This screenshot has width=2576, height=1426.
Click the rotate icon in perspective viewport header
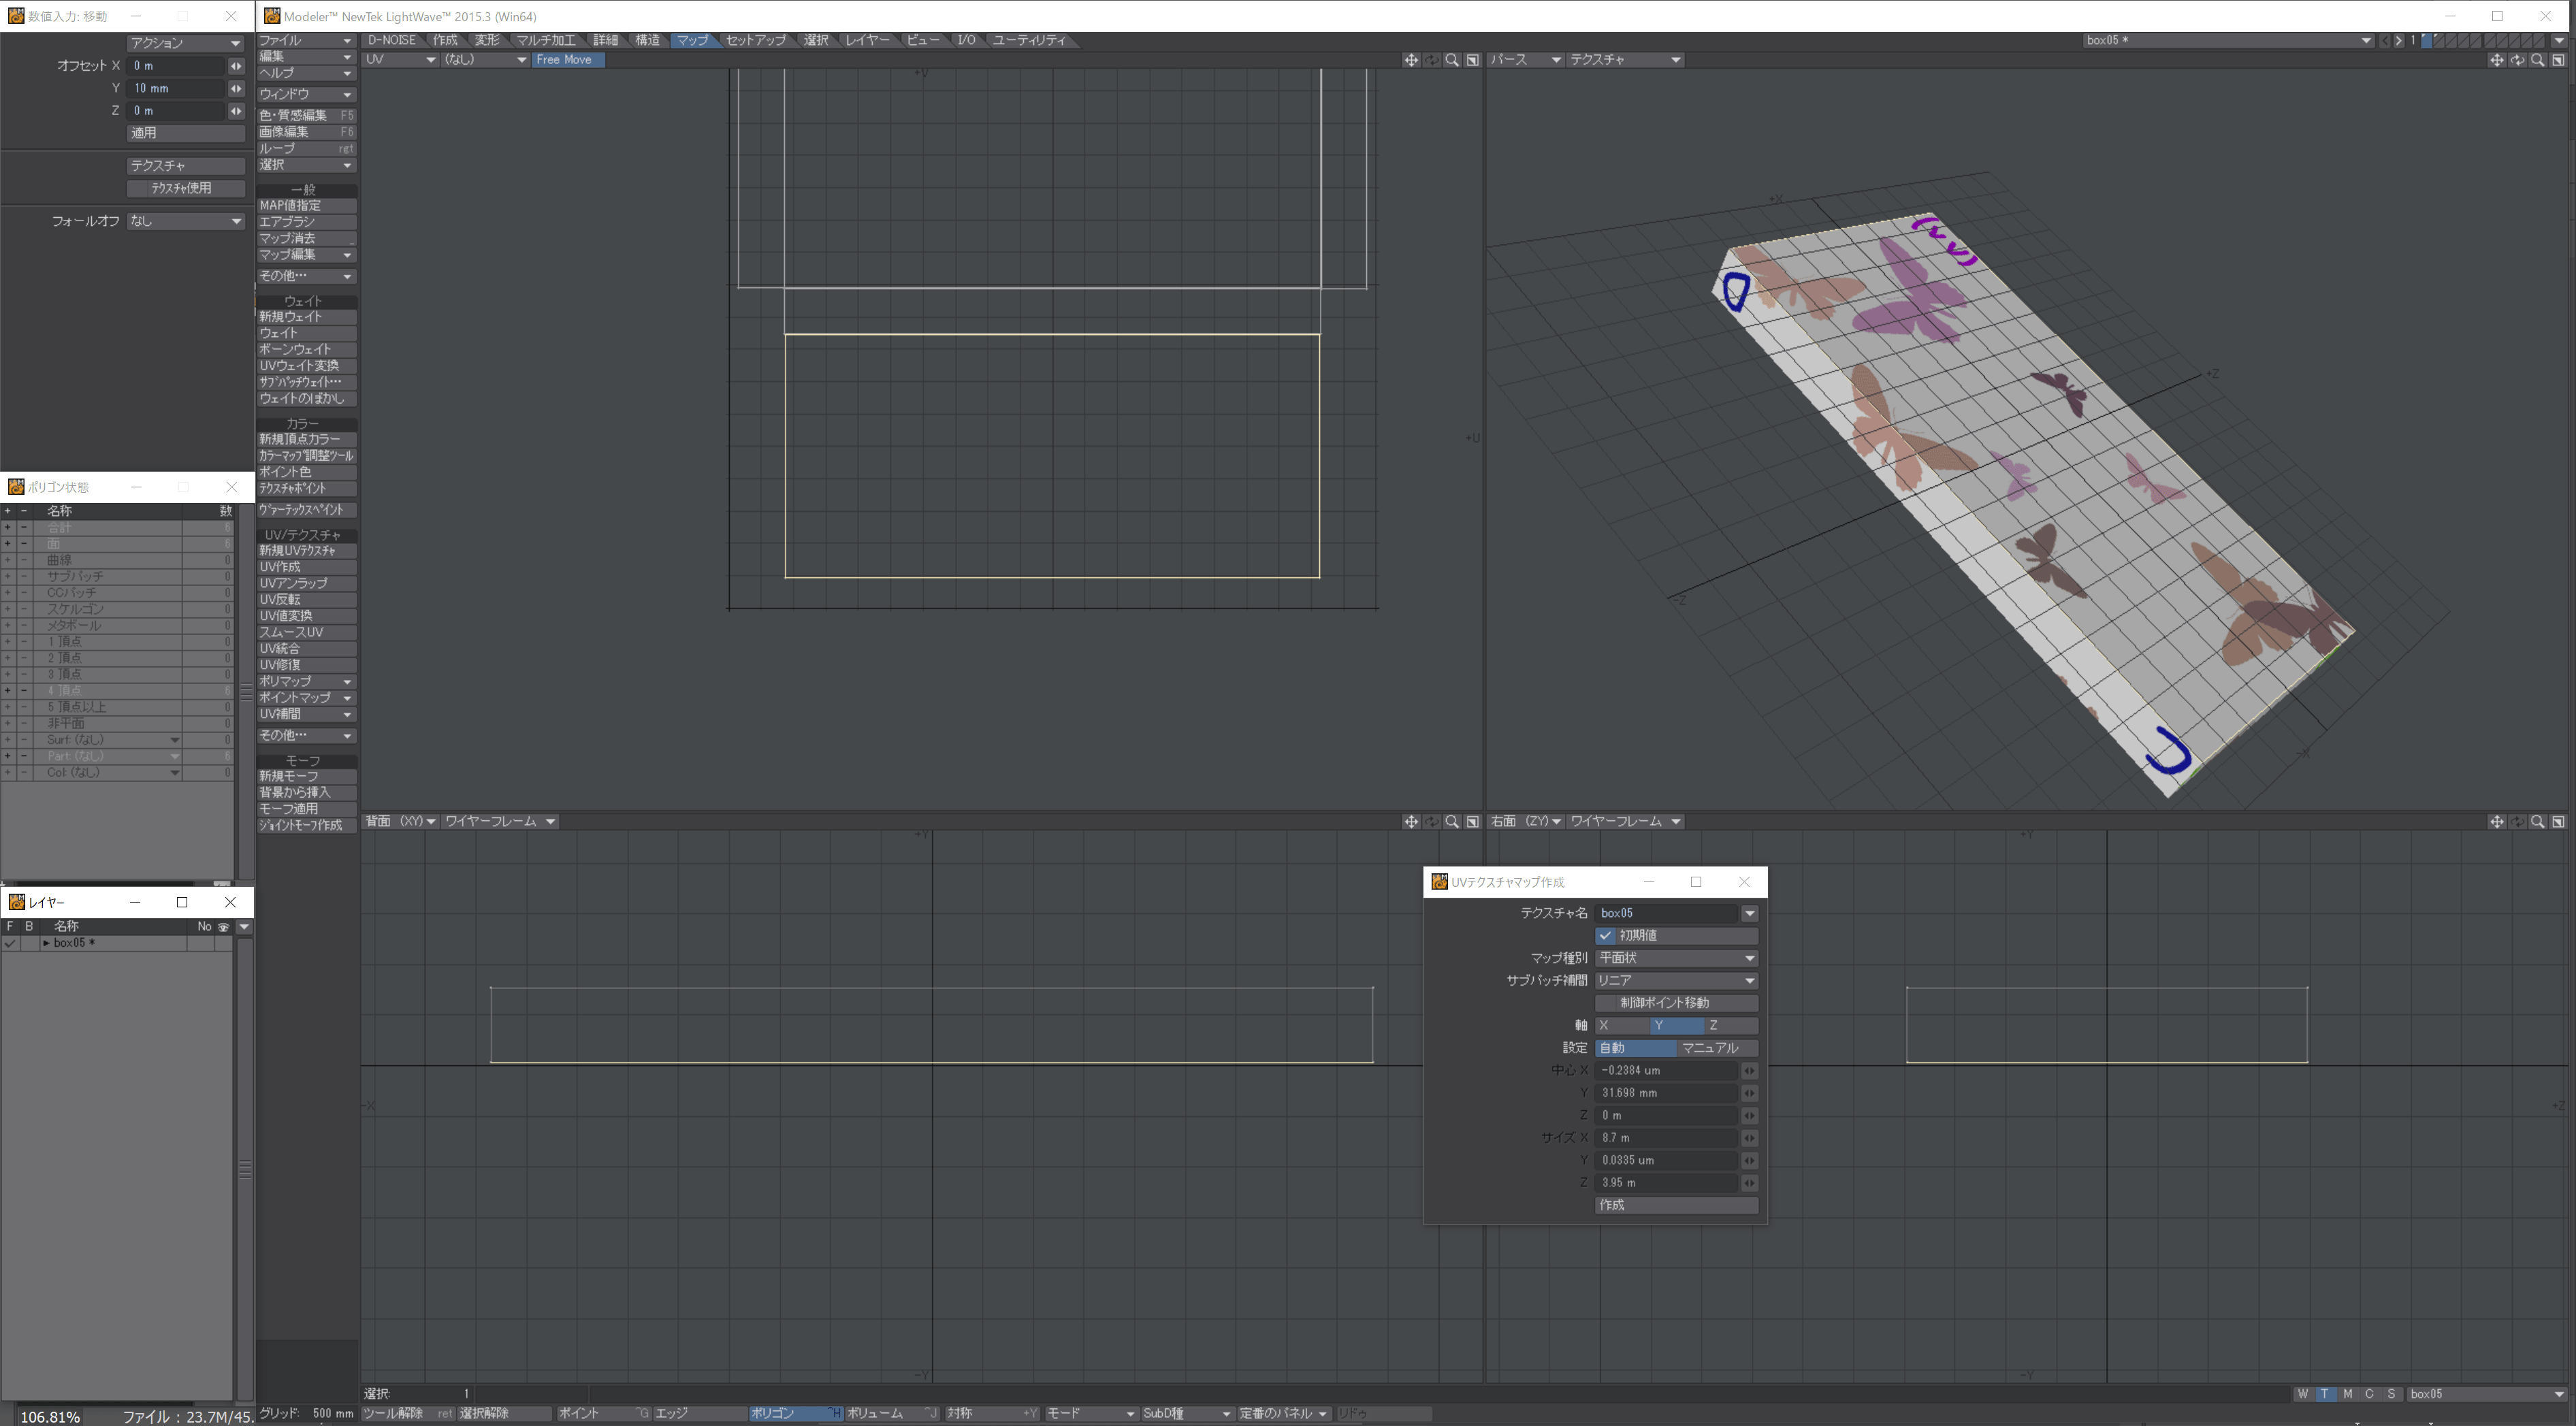(2517, 60)
